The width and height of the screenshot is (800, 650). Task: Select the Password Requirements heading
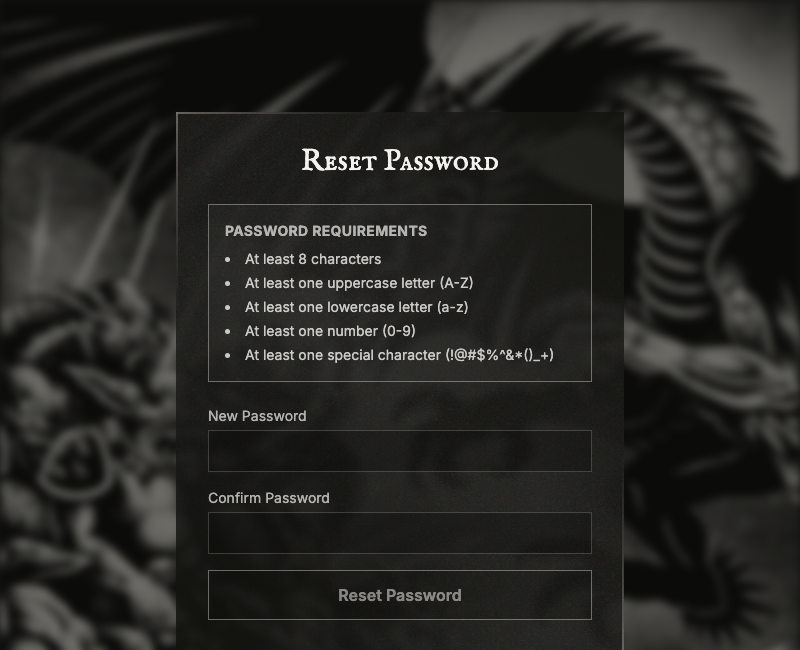[x=326, y=231]
